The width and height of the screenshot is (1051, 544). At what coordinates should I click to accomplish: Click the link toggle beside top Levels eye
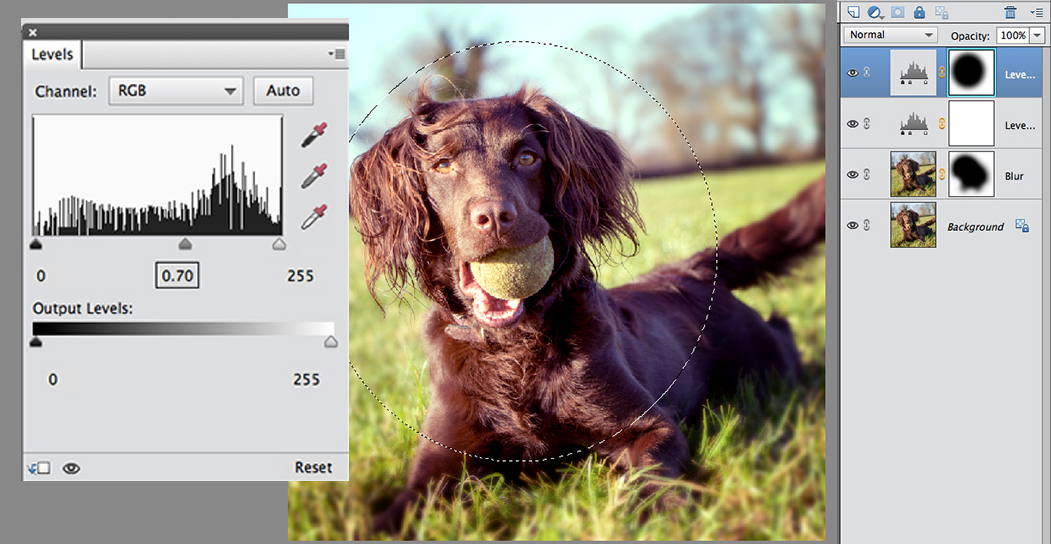pos(867,72)
